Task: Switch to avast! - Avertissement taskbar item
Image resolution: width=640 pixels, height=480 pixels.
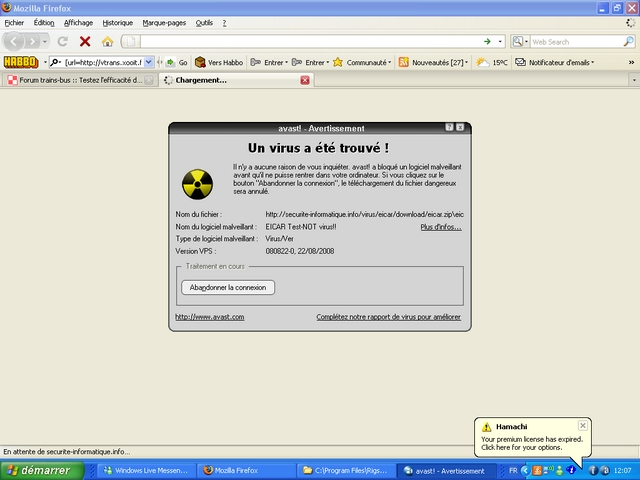Action: [x=446, y=471]
